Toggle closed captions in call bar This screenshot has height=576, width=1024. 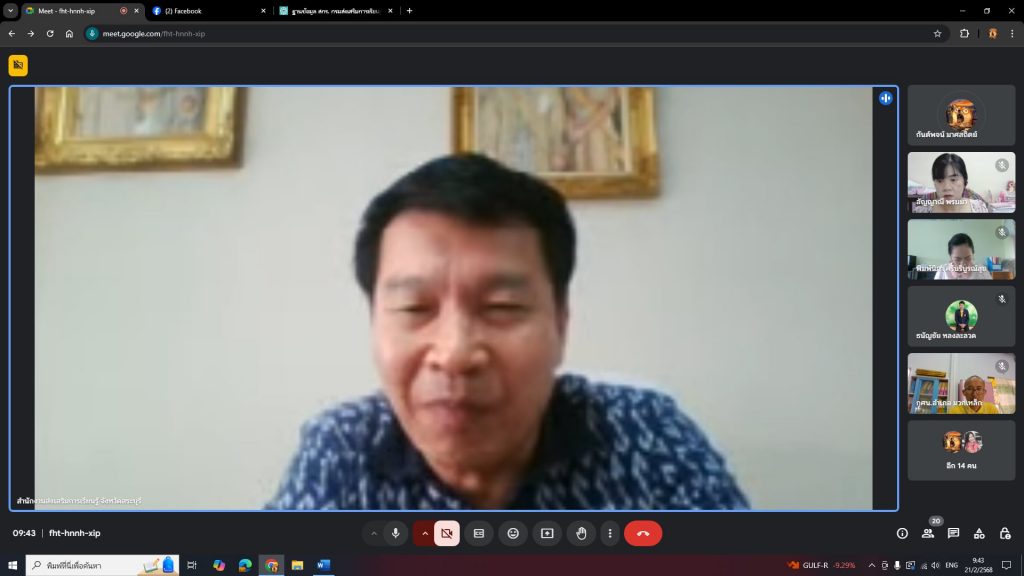(x=479, y=534)
